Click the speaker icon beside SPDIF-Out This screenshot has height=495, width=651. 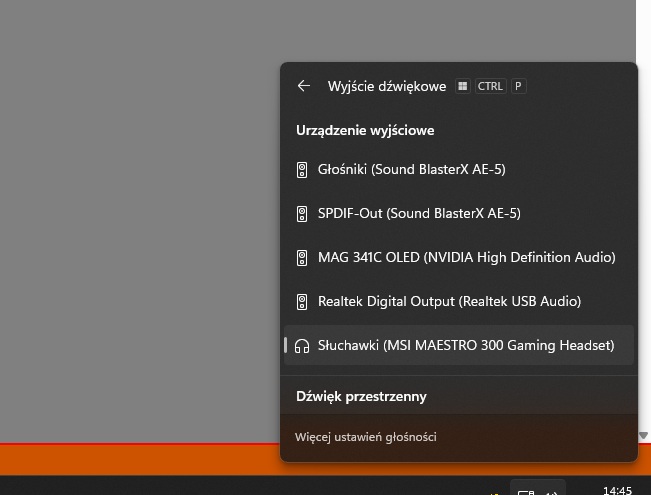tap(302, 214)
